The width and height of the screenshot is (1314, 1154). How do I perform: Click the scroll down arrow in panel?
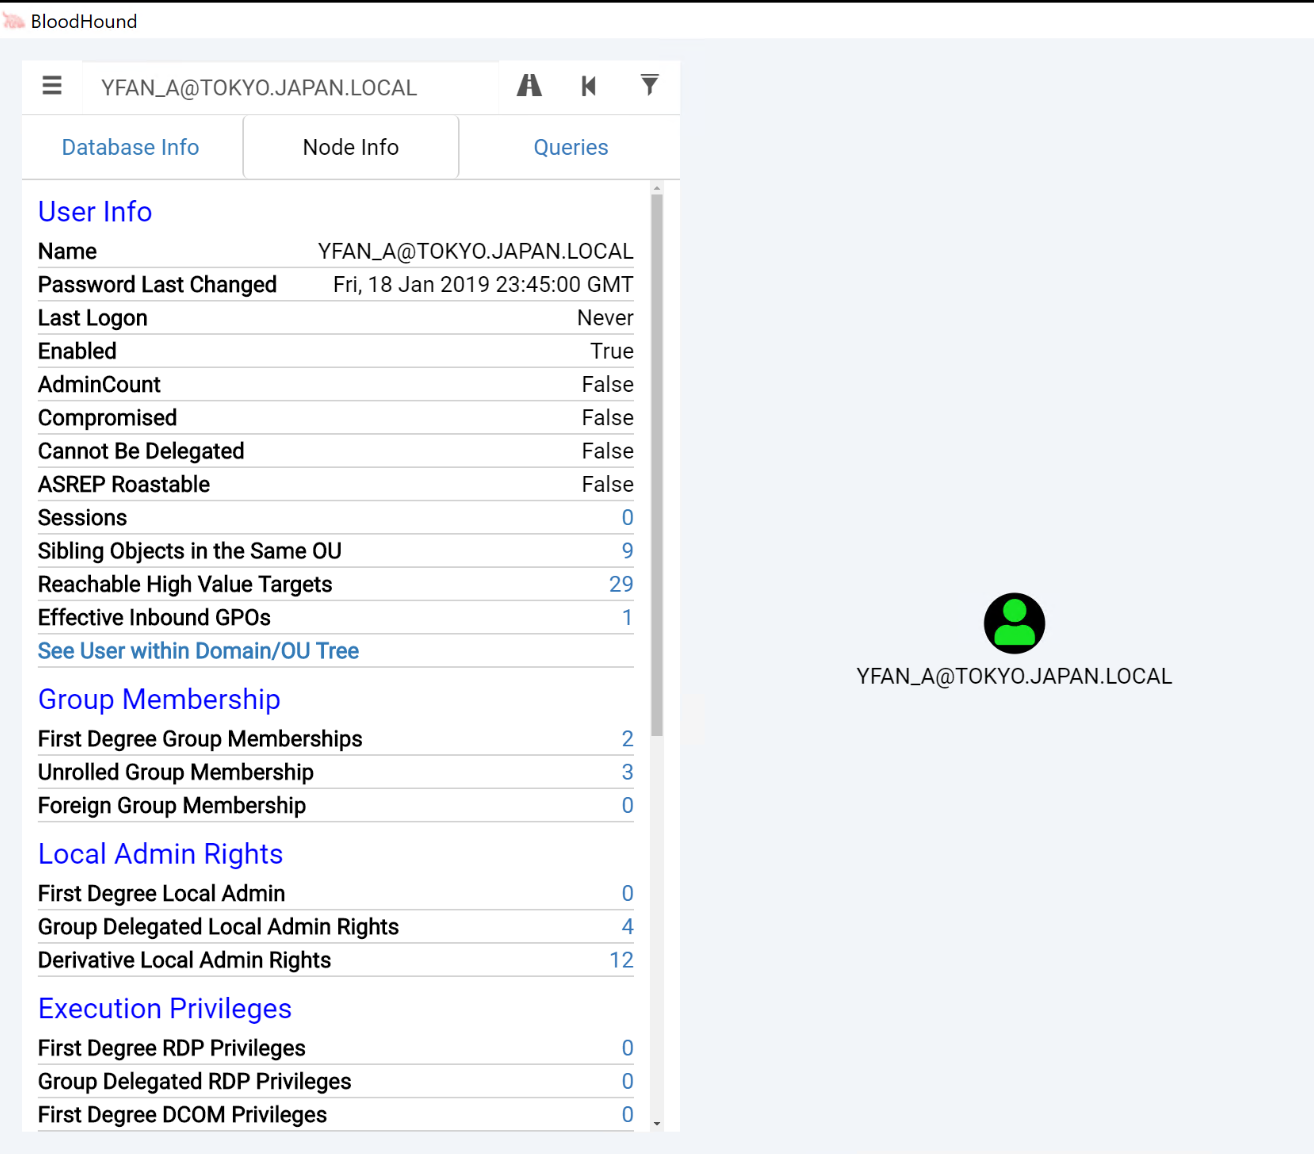657,1124
